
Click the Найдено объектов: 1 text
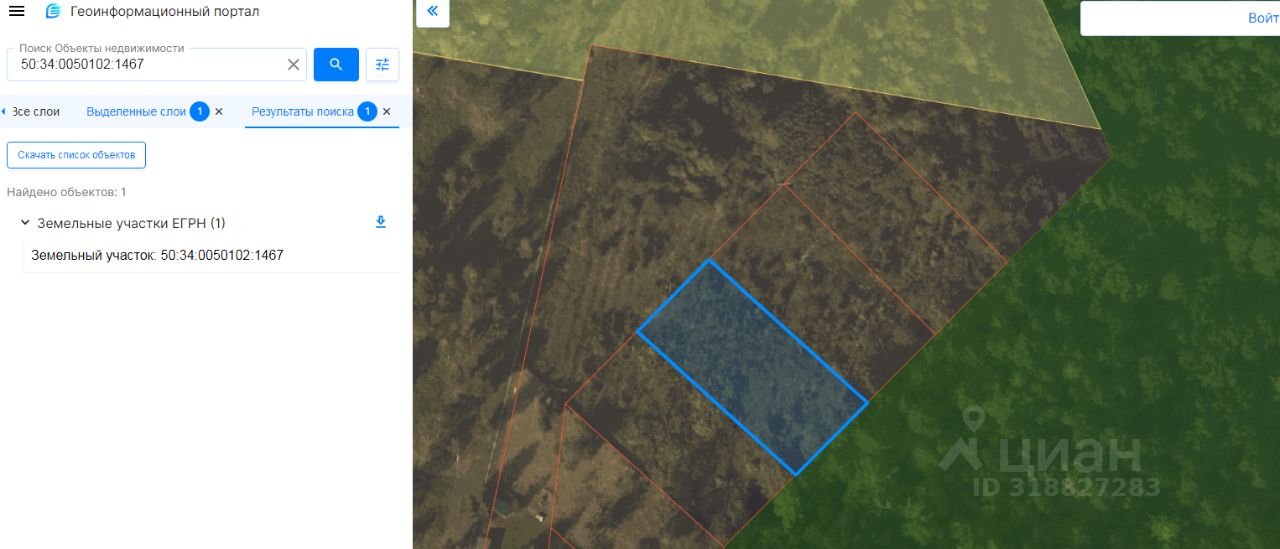pos(67,191)
